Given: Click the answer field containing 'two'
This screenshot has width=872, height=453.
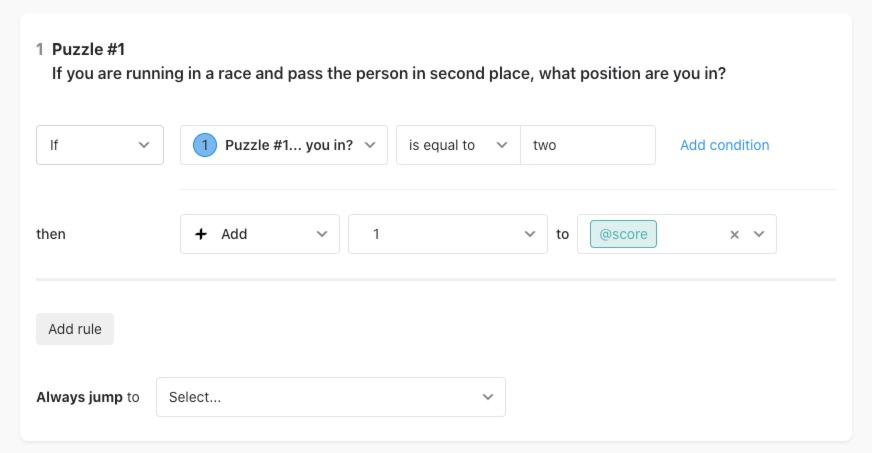Looking at the screenshot, I should click(x=588, y=145).
